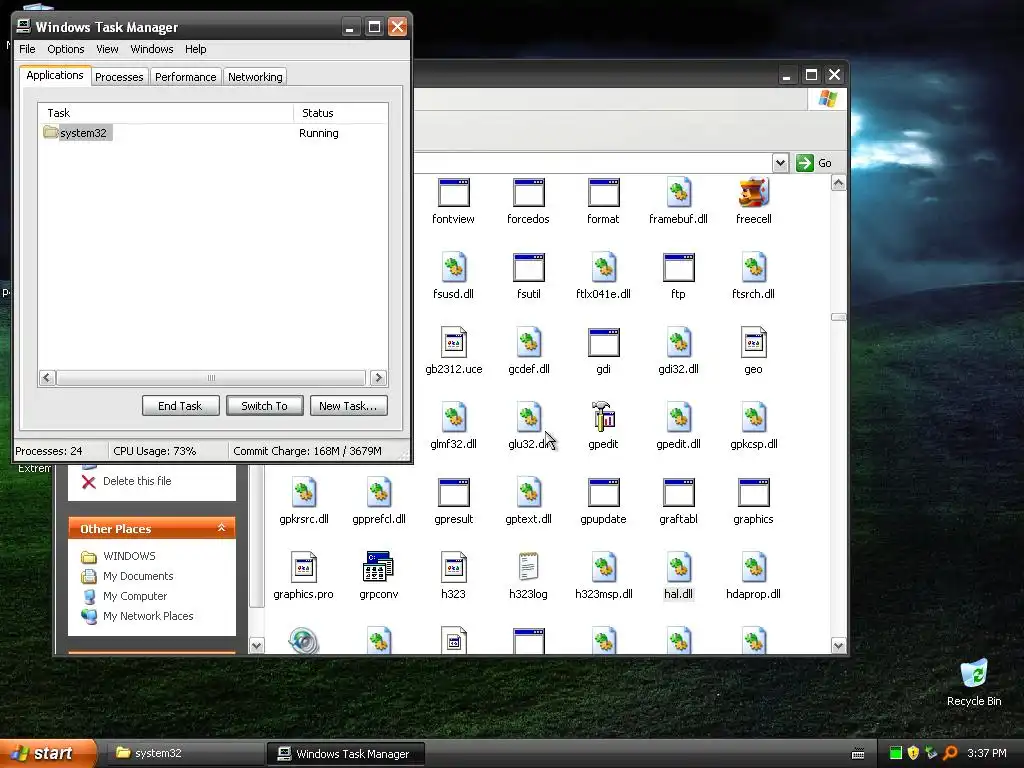Click the h323msp.dll file icon
Image resolution: width=1024 pixels, height=768 pixels.
pos(603,568)
